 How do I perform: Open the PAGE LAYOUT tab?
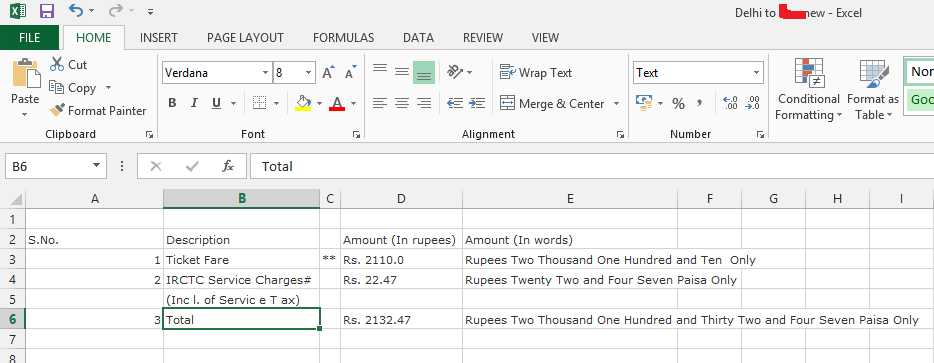(245, 38)
